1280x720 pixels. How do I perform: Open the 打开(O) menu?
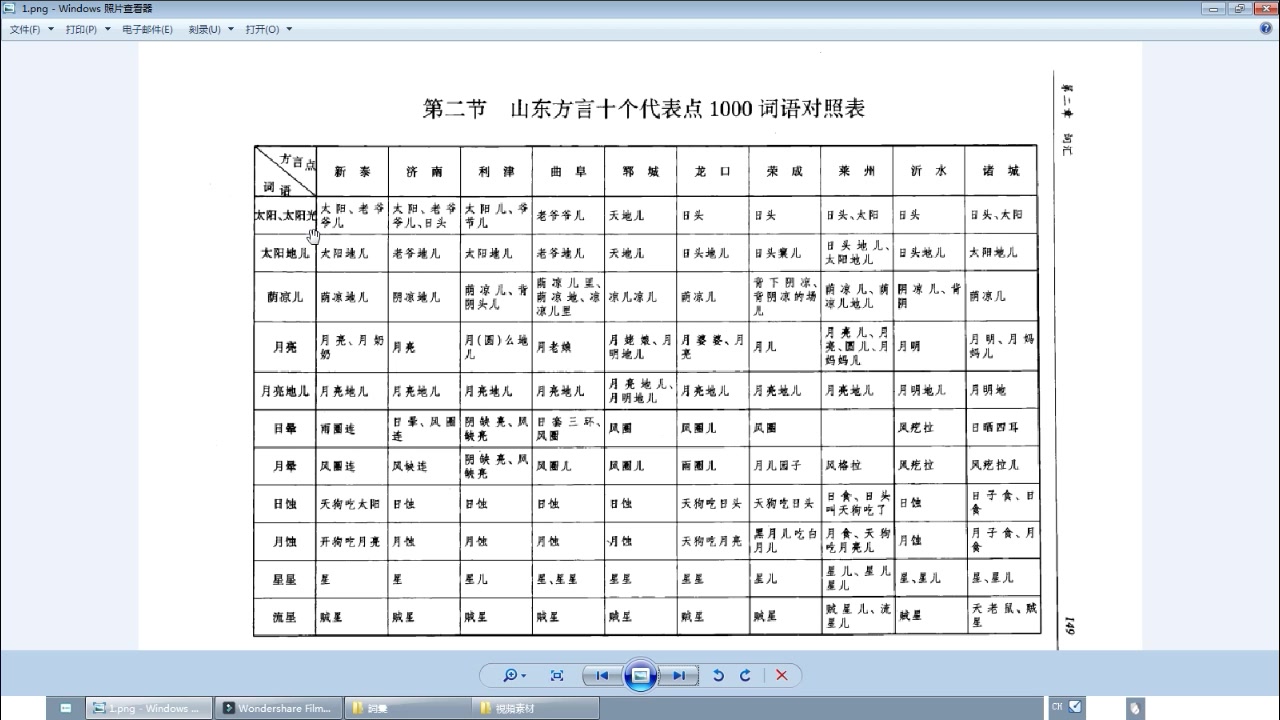pos(268,29)
